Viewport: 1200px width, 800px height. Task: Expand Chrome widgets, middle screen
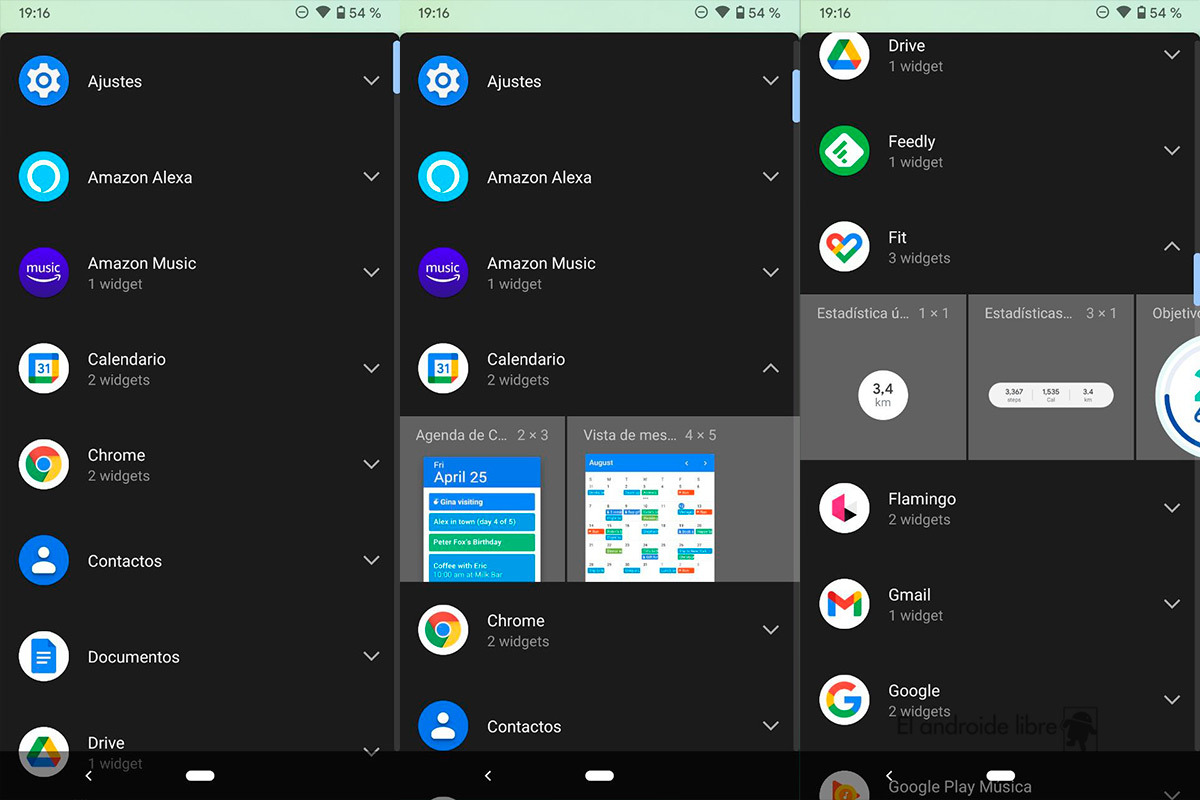tap(770, 631)
